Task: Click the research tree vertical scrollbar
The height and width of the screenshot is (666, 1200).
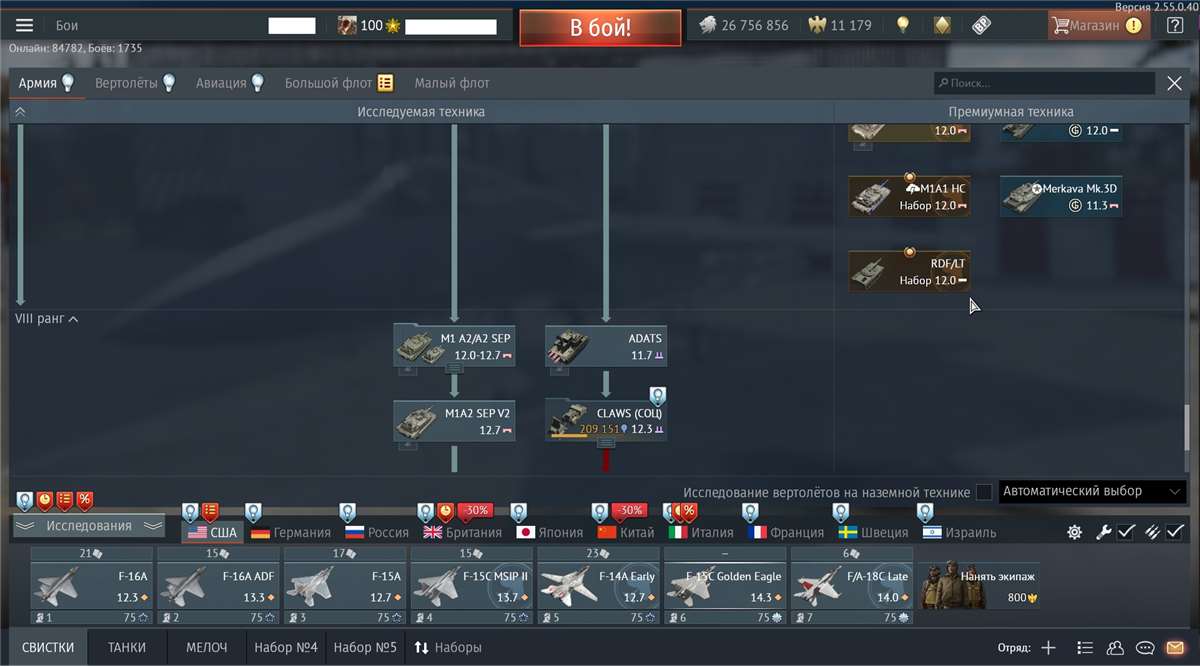Action: click(x=1188, y=430)
